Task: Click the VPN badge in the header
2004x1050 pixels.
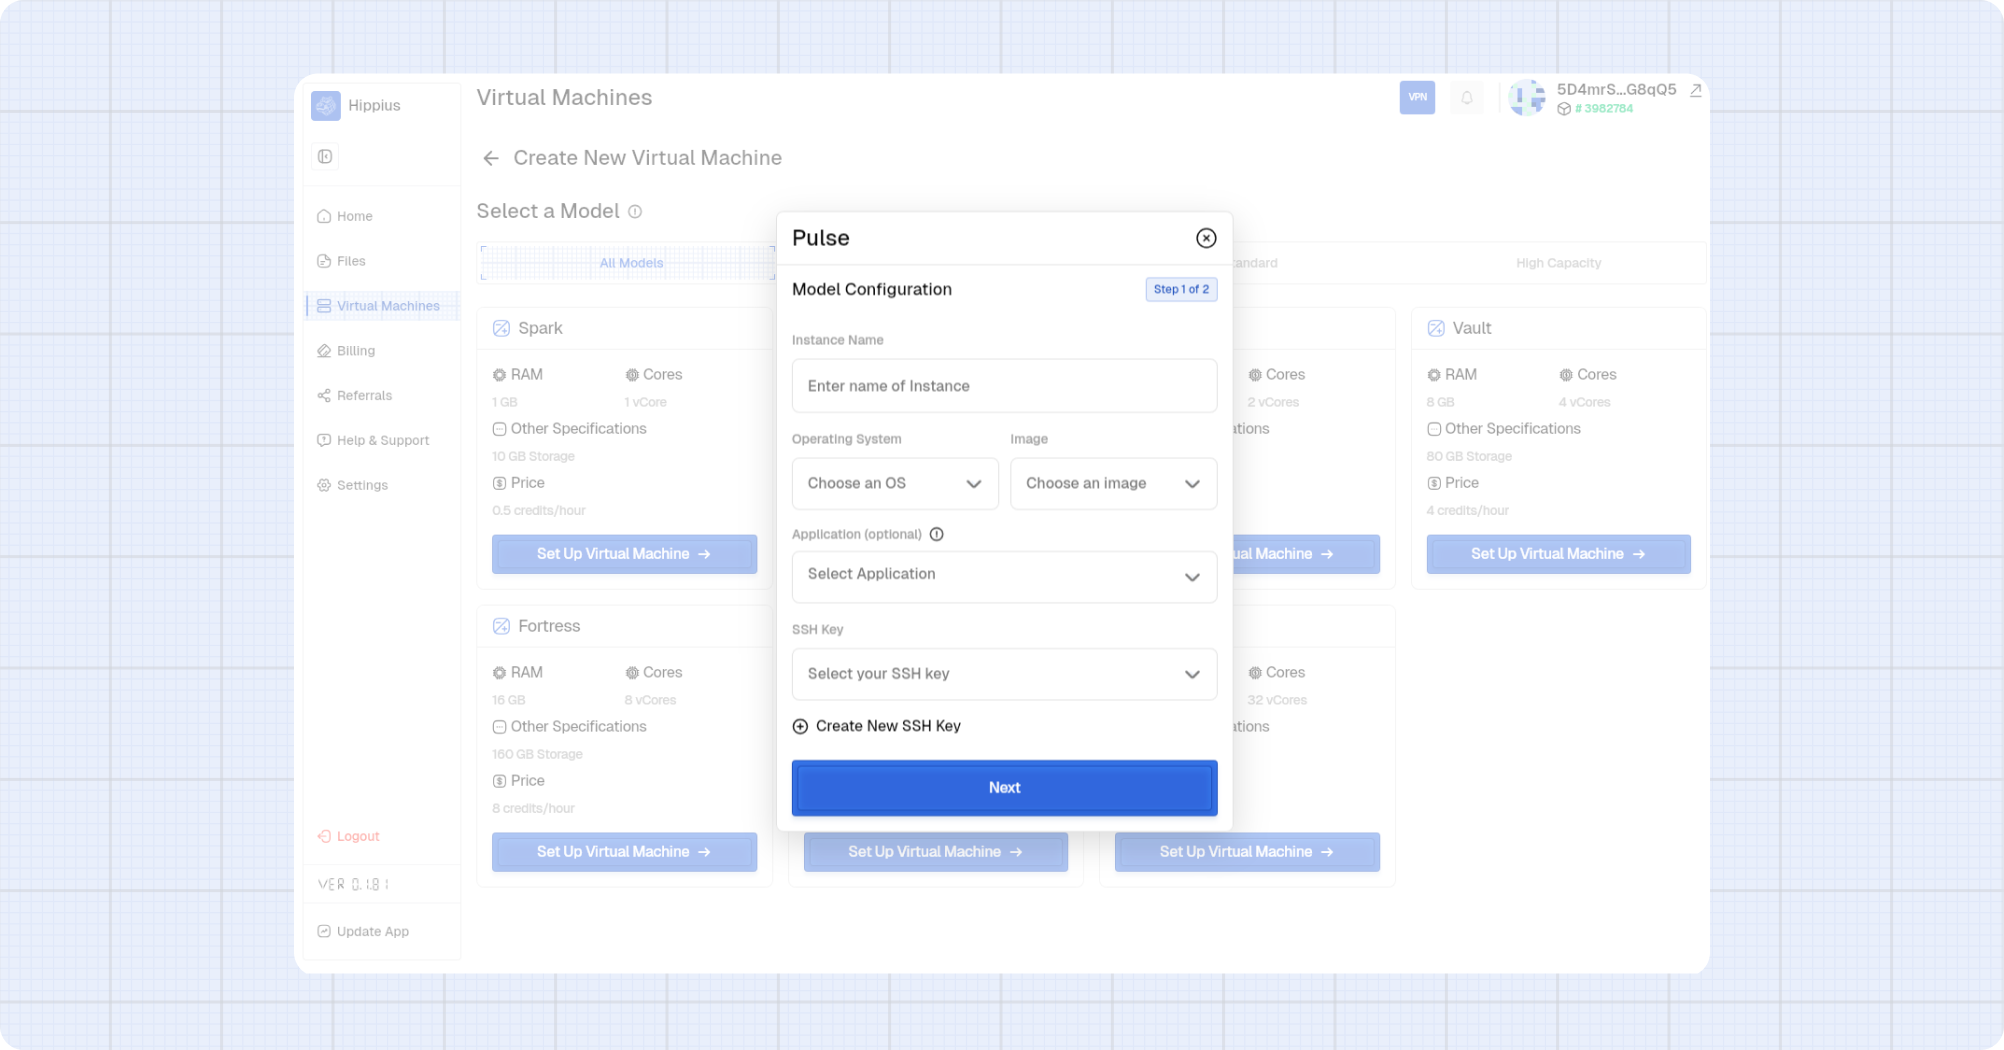Action: click(1417, 97)
